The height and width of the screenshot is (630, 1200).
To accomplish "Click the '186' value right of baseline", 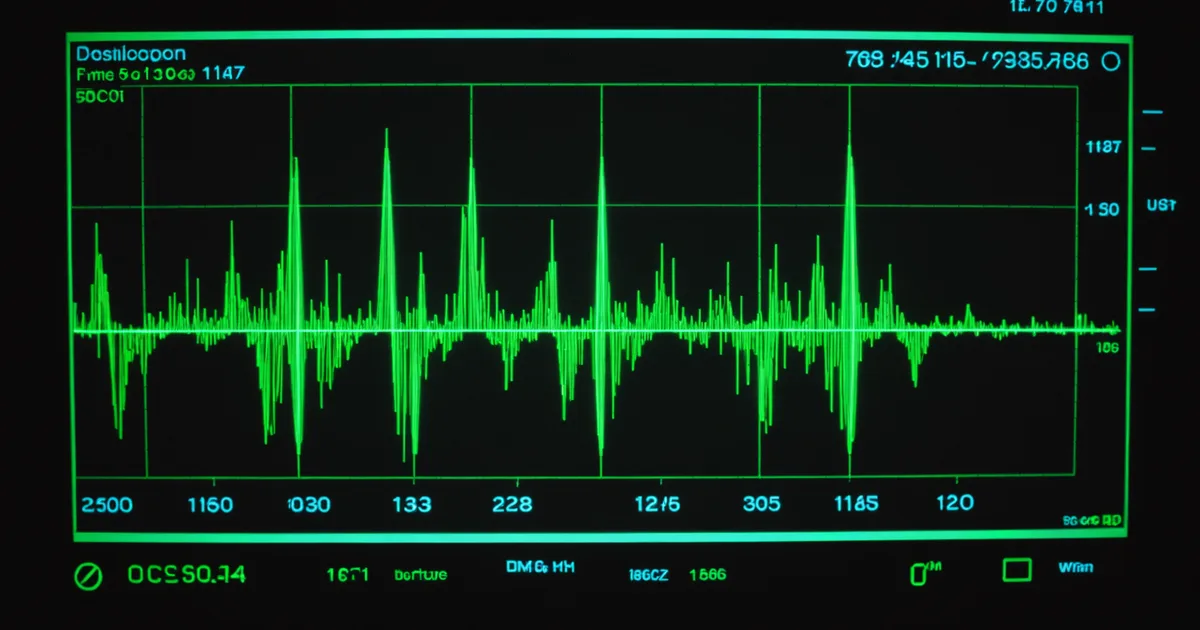I will click(1107, 348).
